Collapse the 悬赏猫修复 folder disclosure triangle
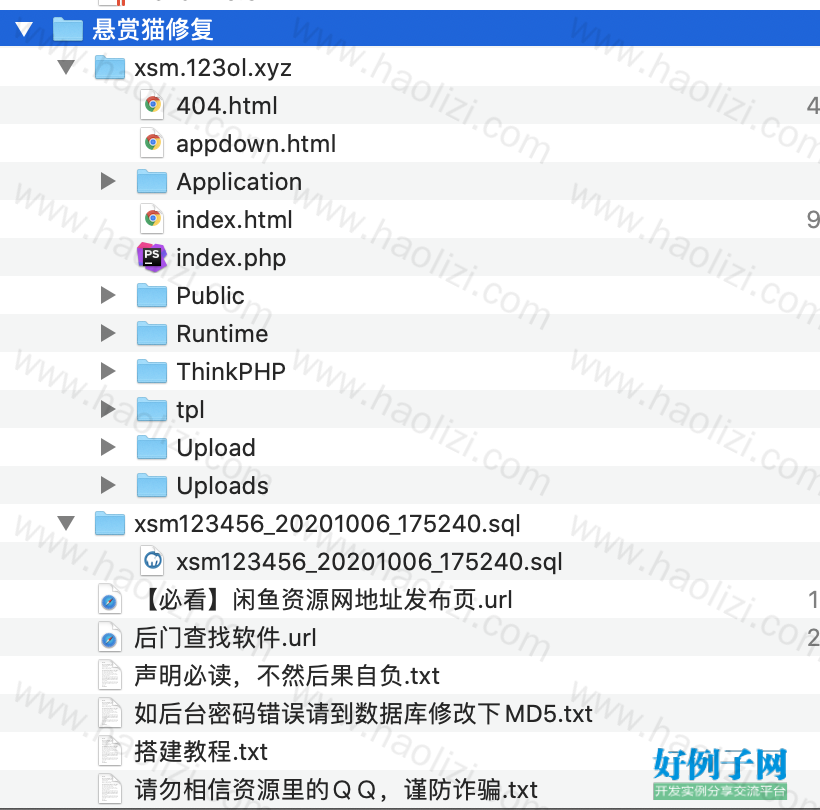The height and width of the screenshot is (810, 820). pos(24,29)
